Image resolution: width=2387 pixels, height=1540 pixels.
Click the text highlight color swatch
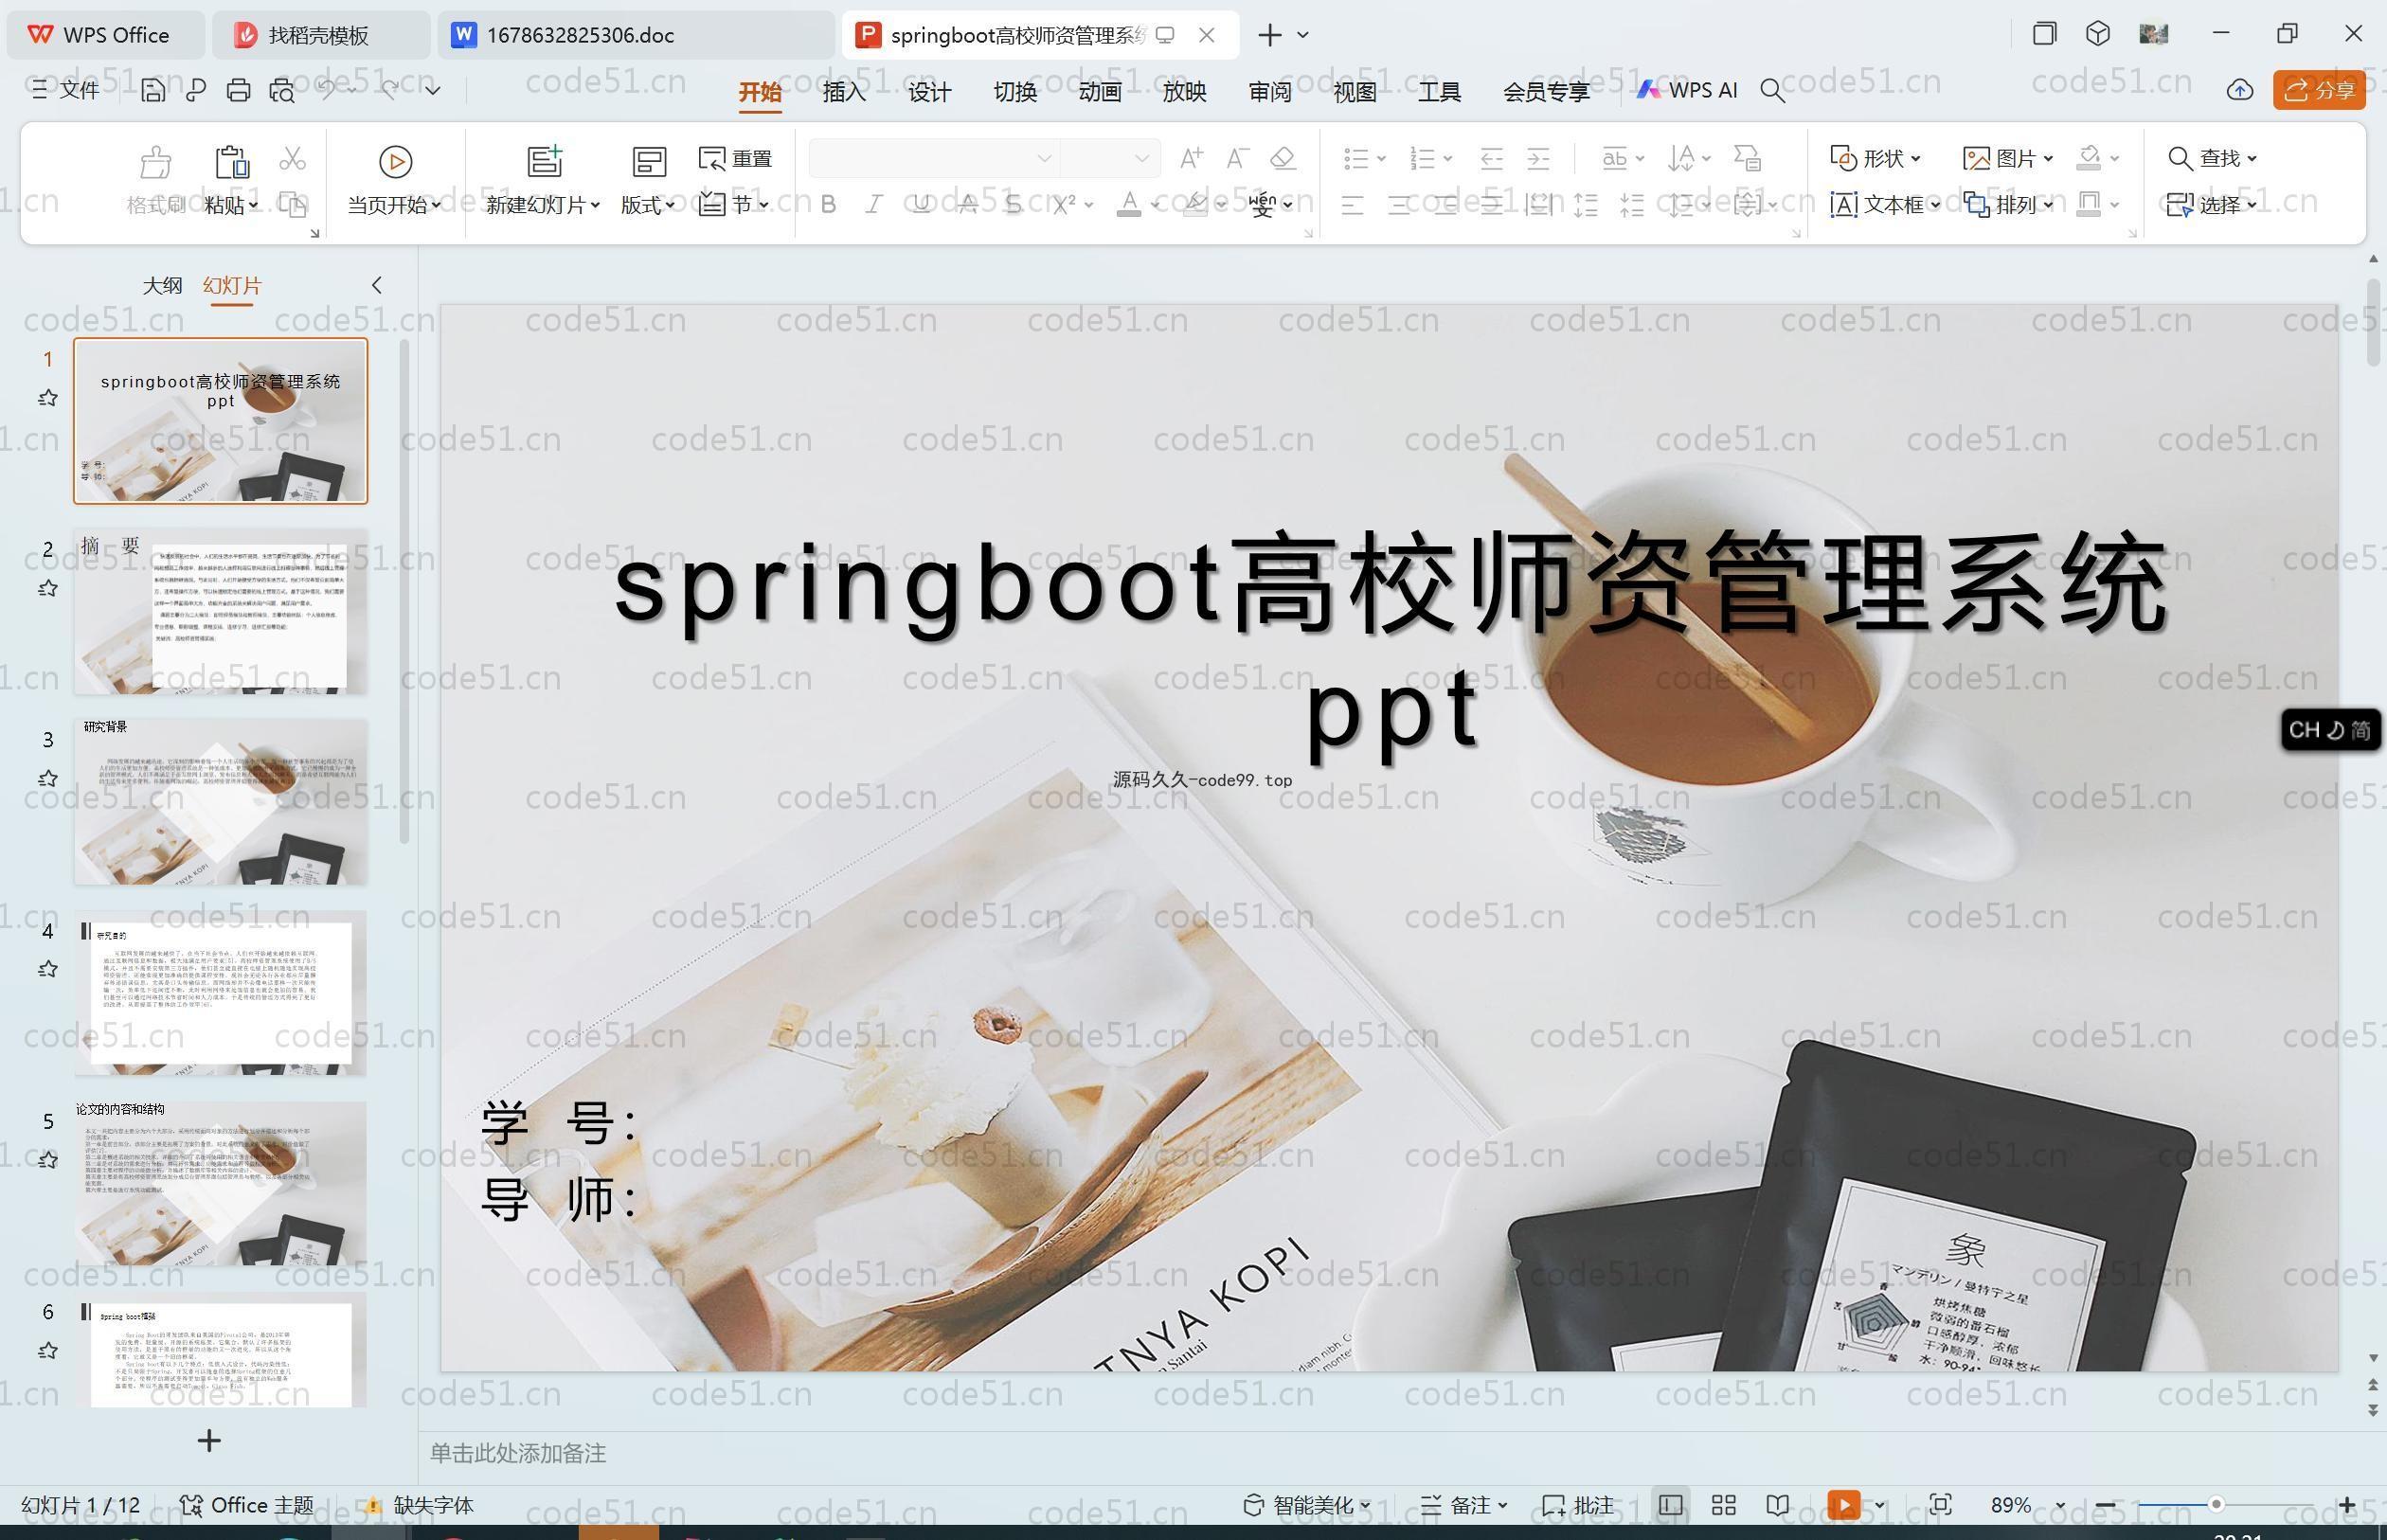(x=1195, y=205)
